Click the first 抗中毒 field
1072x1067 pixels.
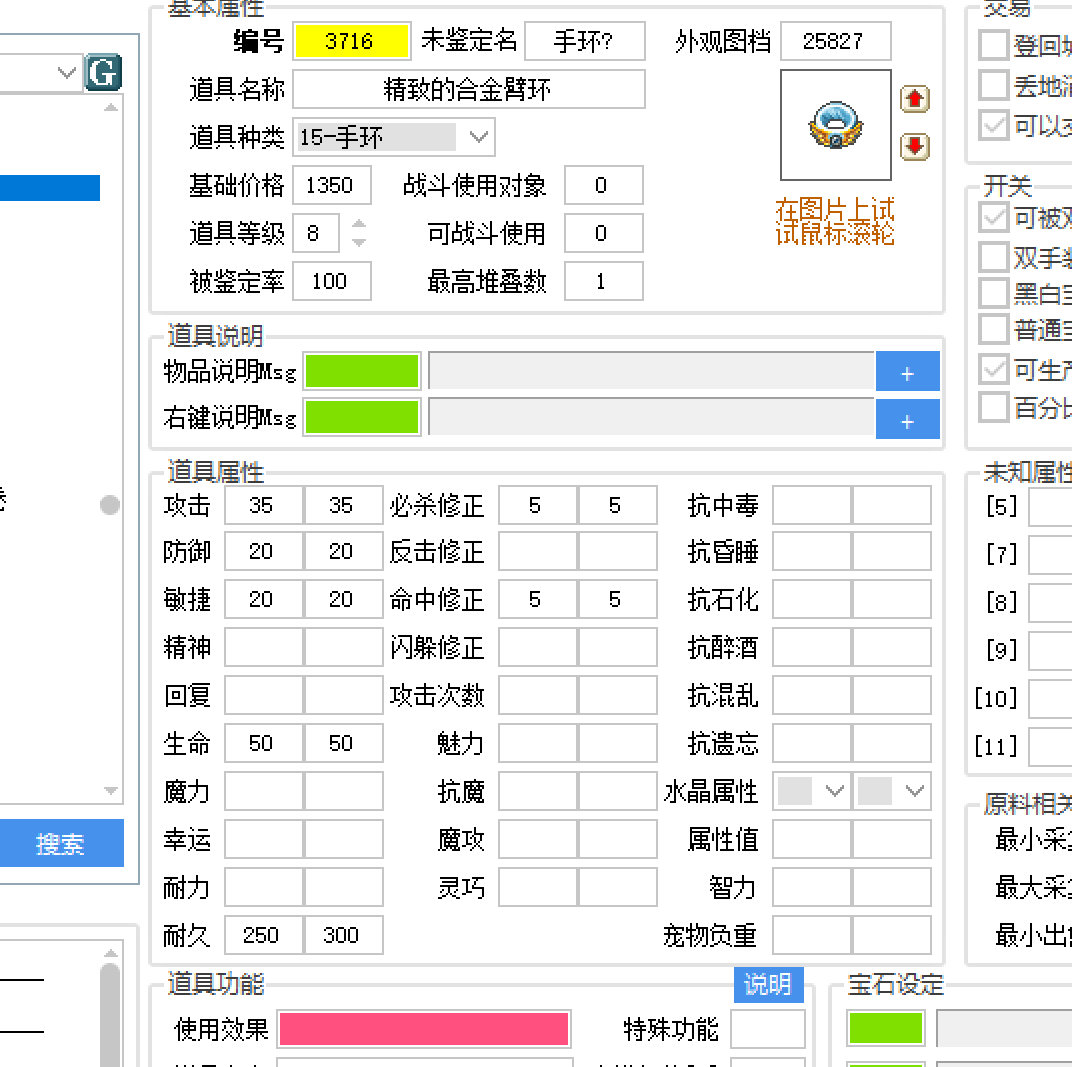(812, 505)
